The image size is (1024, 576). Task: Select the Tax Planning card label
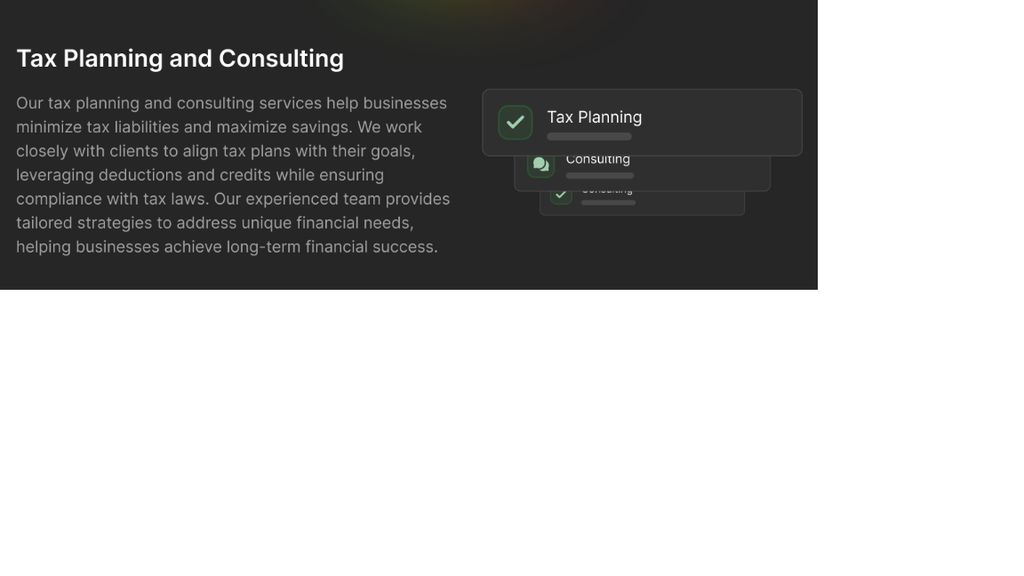coord(594,117)
